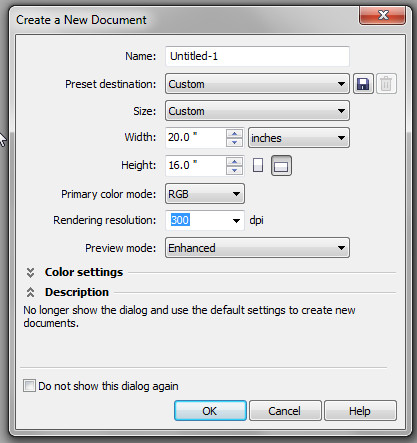Open Primary color mode RGB dropdown
417x443 pixels.
(205, 194)
